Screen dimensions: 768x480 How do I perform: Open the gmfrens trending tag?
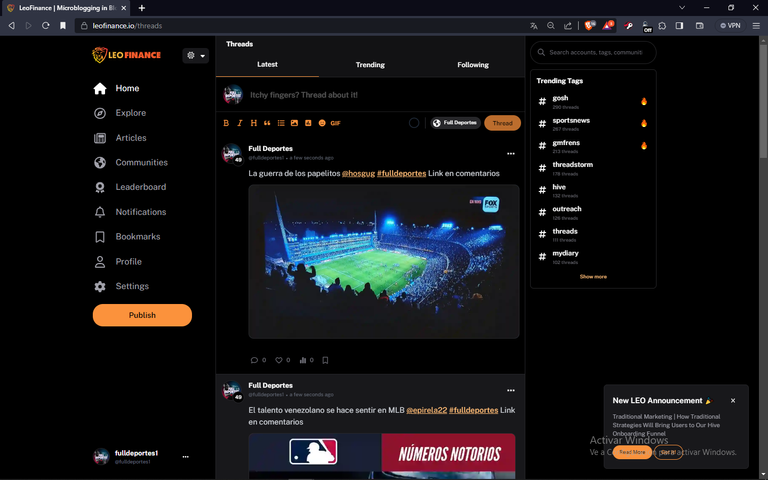pos(566,143)
